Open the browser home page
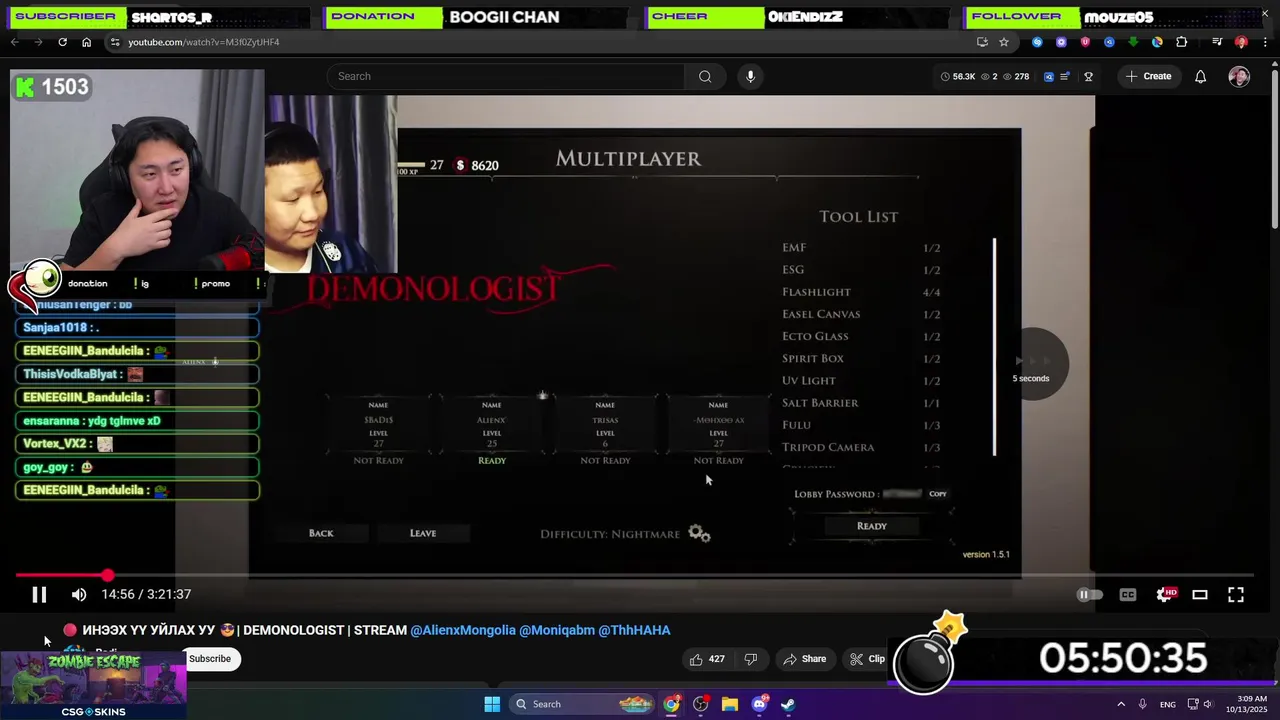This screenshot has width=1280, height=720. tap(86, 42)
